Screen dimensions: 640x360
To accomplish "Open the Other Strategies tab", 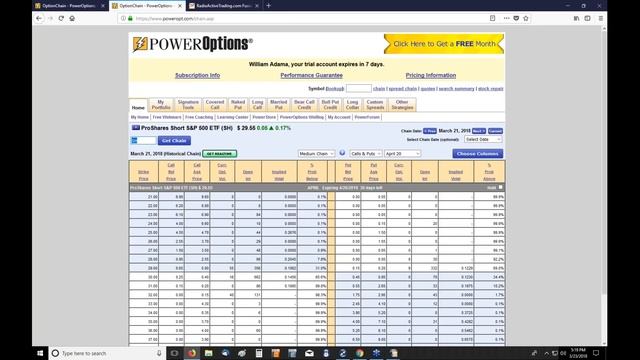I will coord(402,104).
